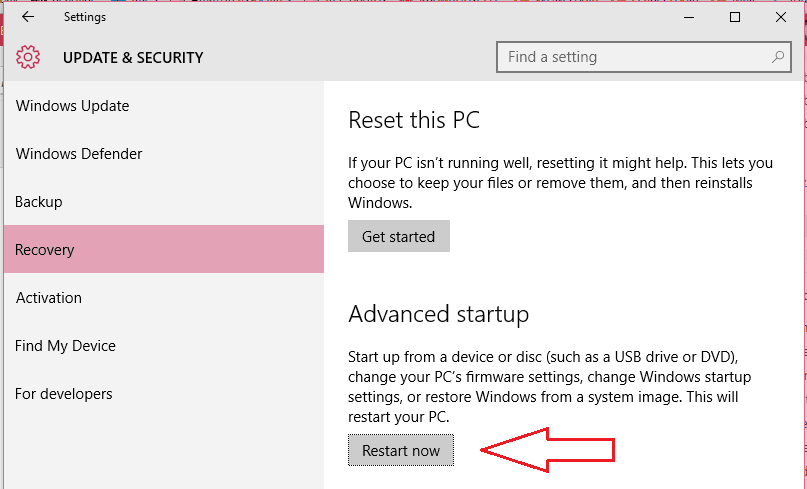Image resolution: width=807 pixels, height=489 pixels.
Task: Maximize the Settings window
Action: pos(735,17)
